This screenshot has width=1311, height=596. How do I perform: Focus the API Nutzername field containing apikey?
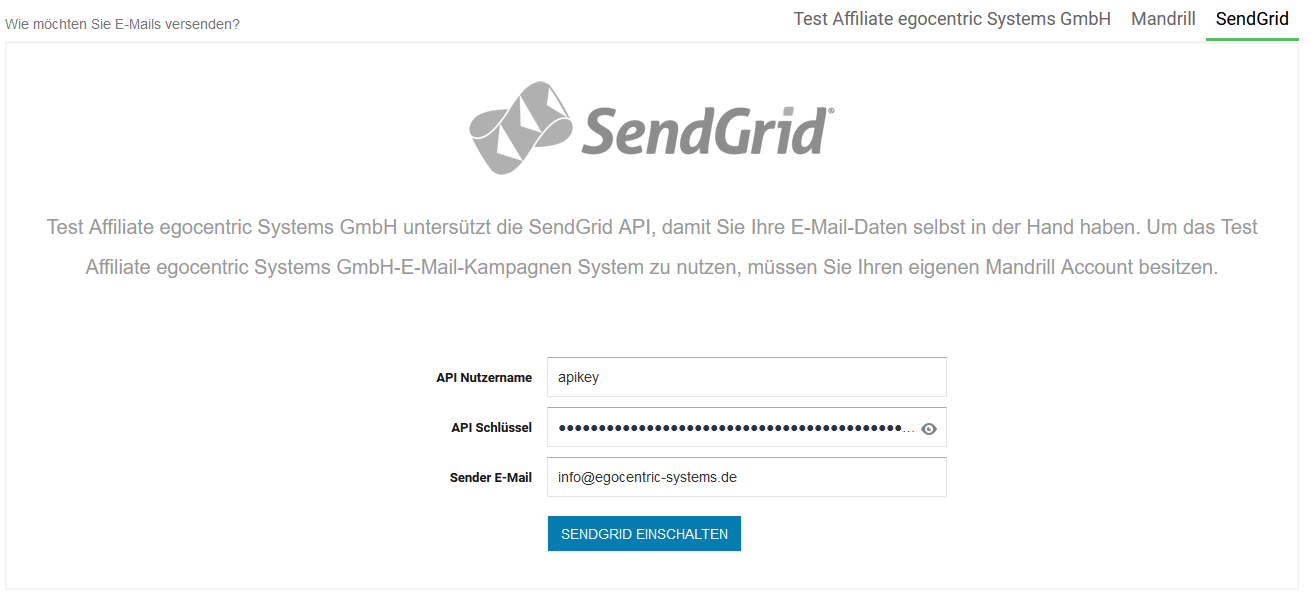pyautogui.click(x=746, y=377)
